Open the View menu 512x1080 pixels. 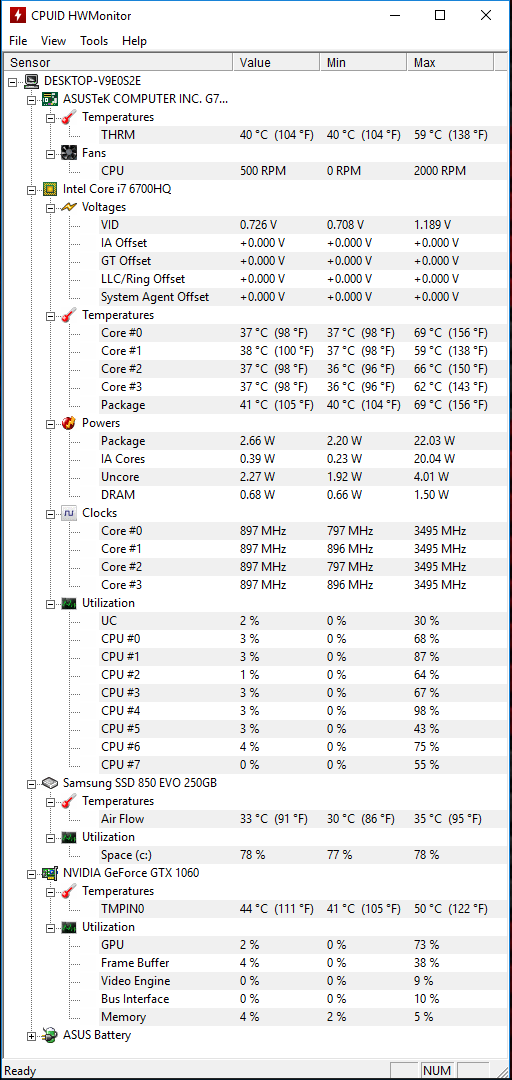coord(54,41)
